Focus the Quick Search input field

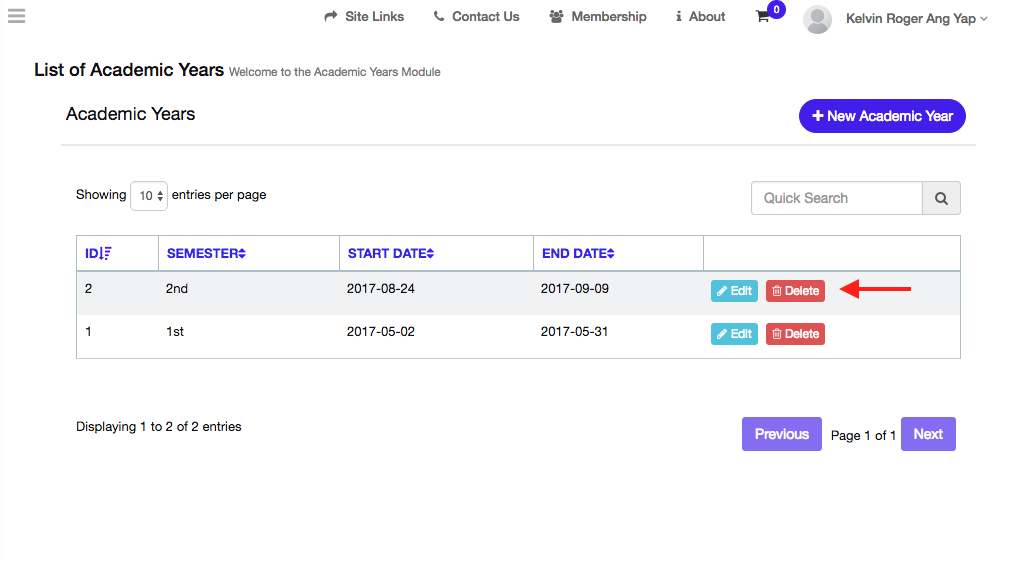[836, 198]
